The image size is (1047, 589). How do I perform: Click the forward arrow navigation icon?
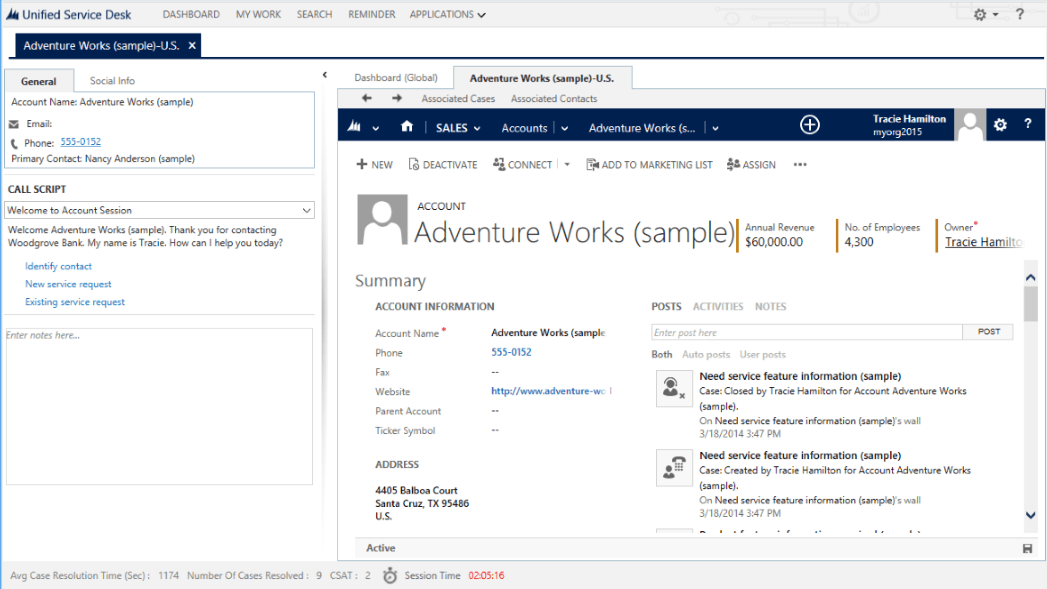coord(397,98)
